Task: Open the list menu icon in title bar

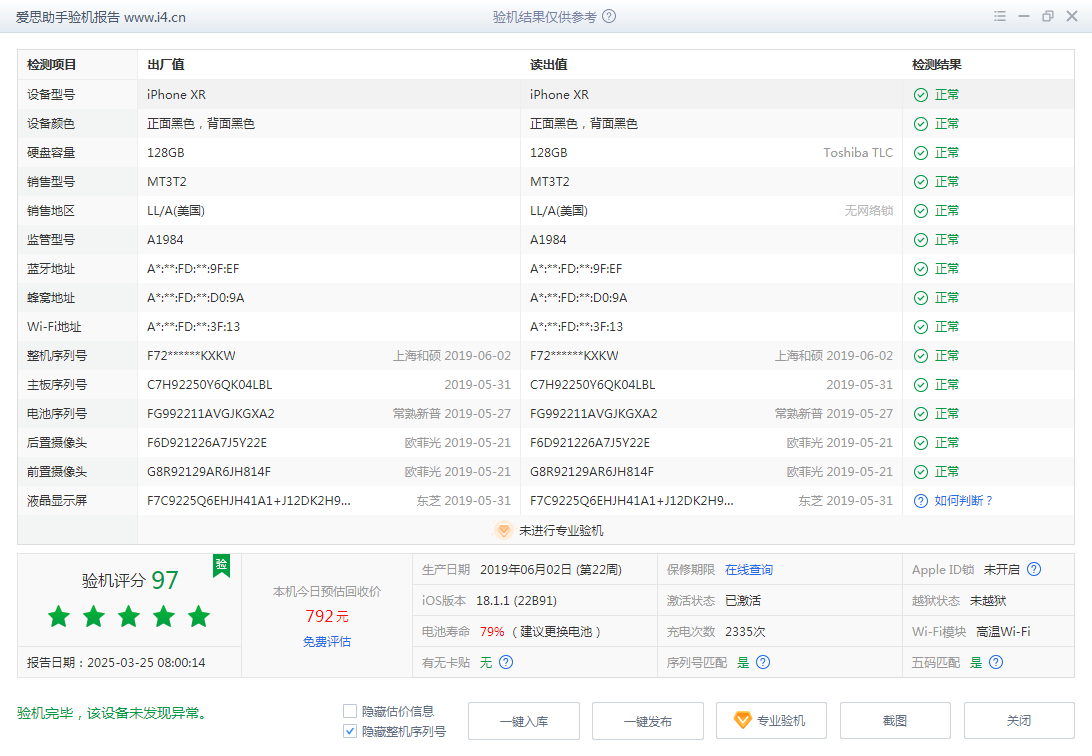Action: pyautogui.click(x=999, y=16)
